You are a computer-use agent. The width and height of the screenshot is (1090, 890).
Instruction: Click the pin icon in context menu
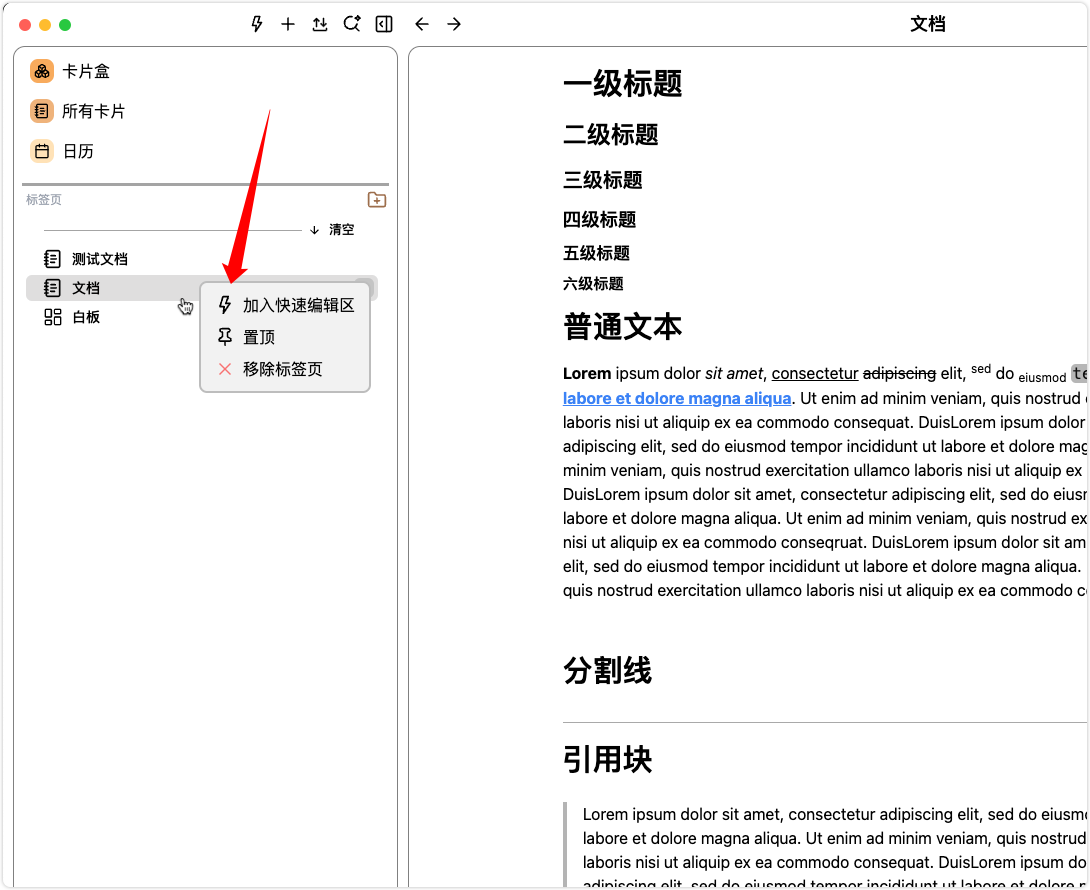coord(225,337)
